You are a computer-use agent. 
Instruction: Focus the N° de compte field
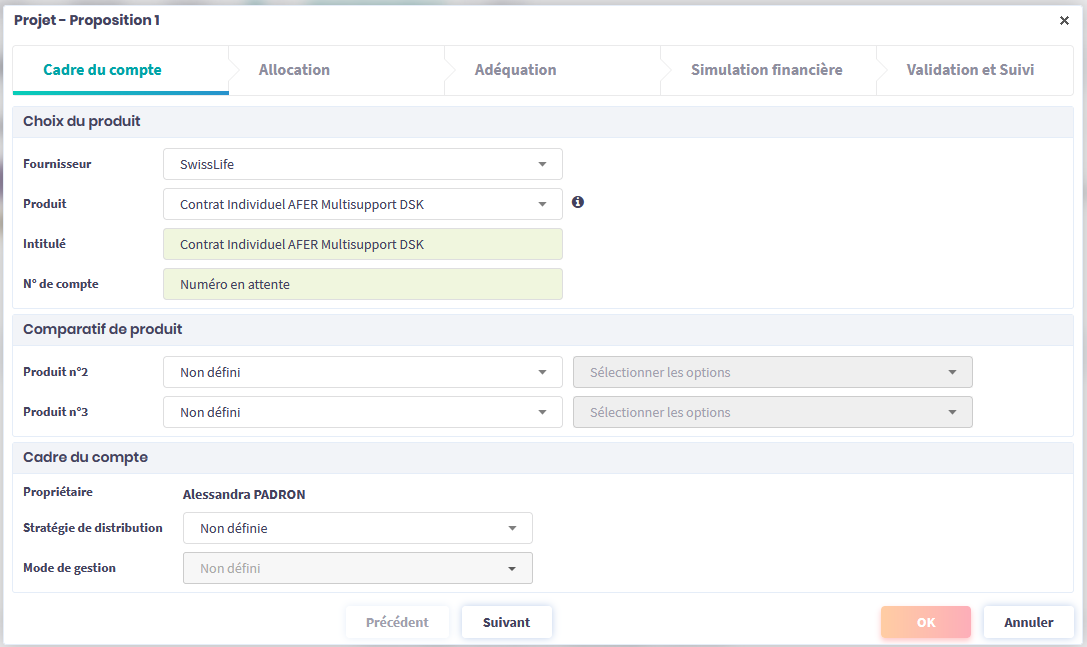362,284
